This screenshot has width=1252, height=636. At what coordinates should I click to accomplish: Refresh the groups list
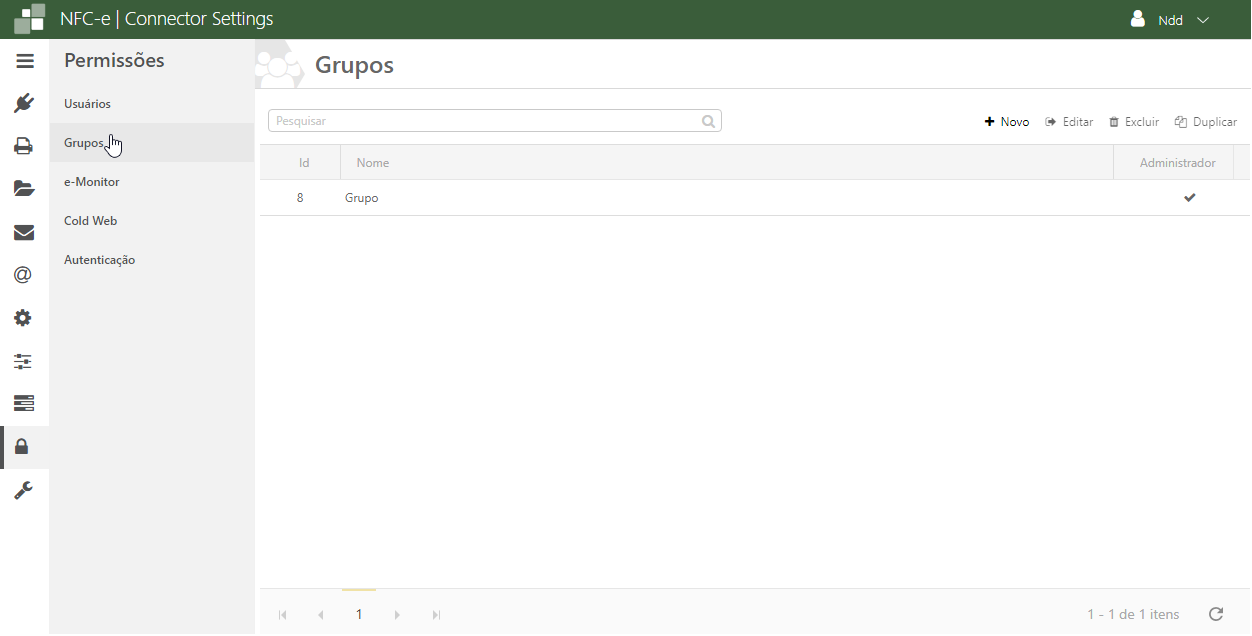pos(1216,614)
